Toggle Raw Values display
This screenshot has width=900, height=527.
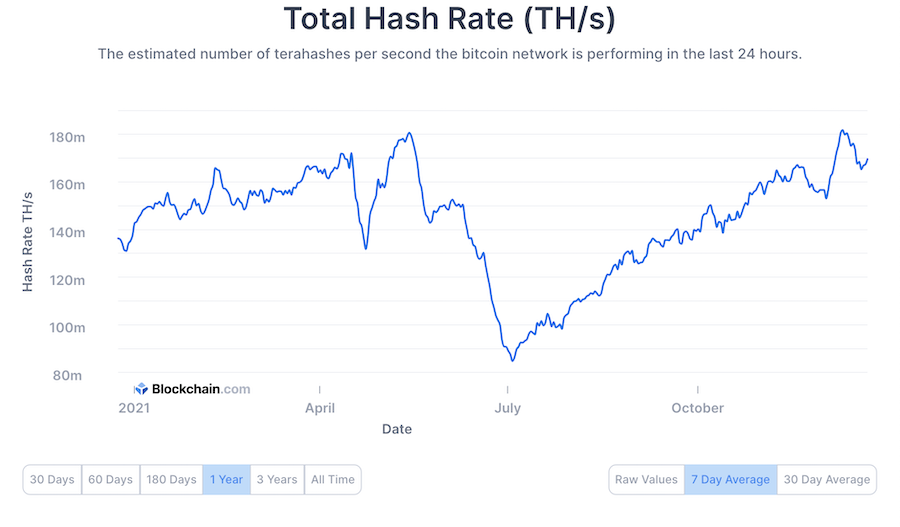(646, 479)
